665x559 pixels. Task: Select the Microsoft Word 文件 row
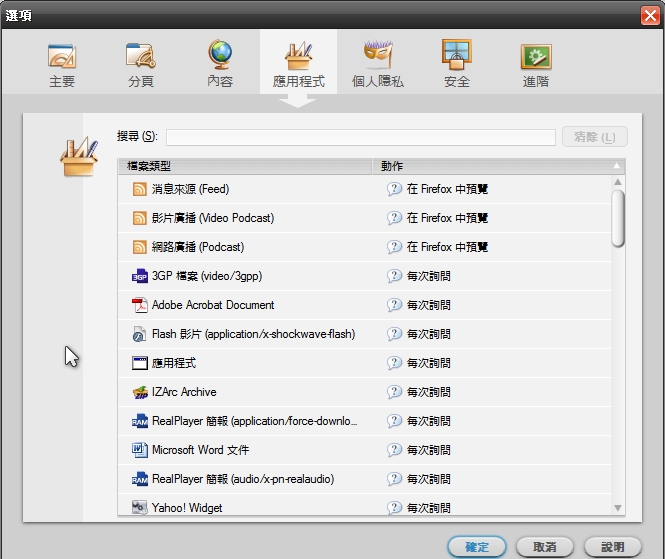200,450
